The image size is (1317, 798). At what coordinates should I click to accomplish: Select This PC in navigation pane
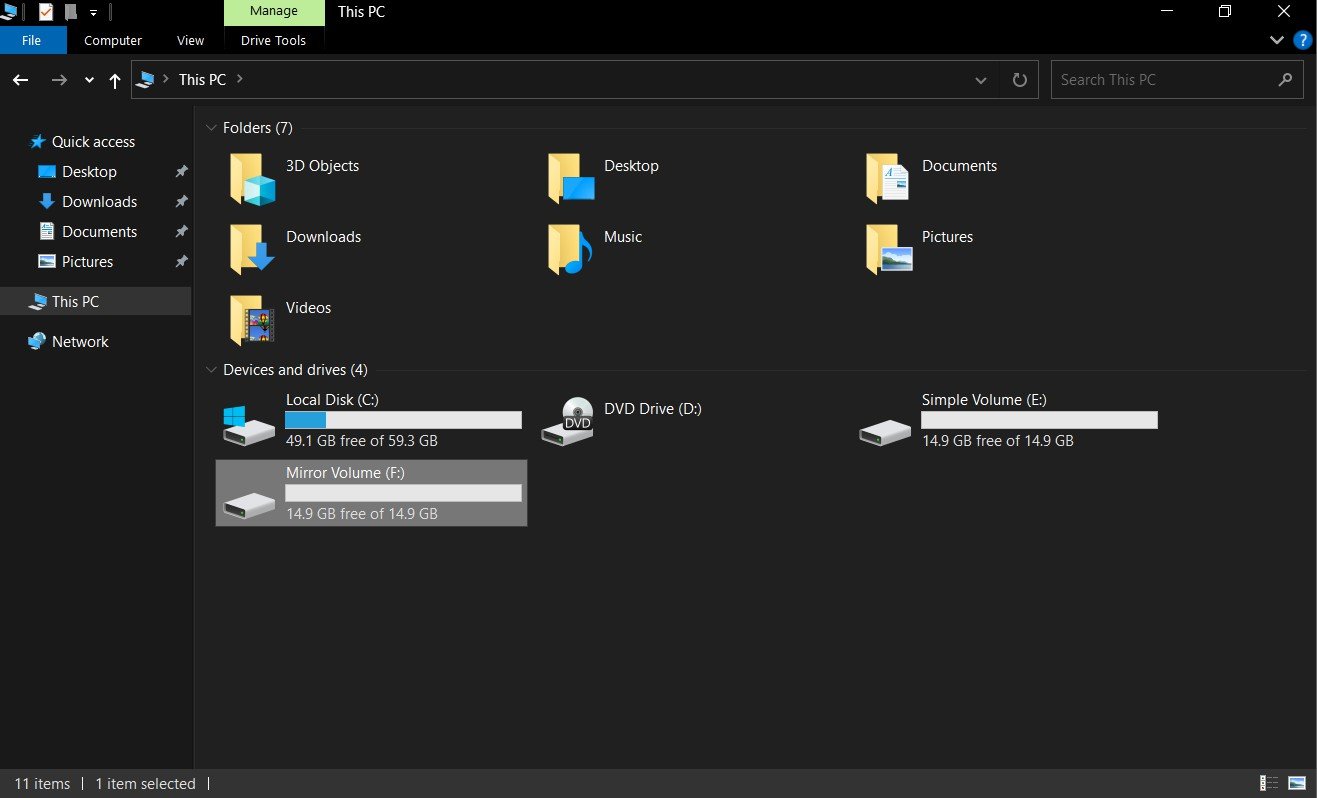tap(95, 301)
